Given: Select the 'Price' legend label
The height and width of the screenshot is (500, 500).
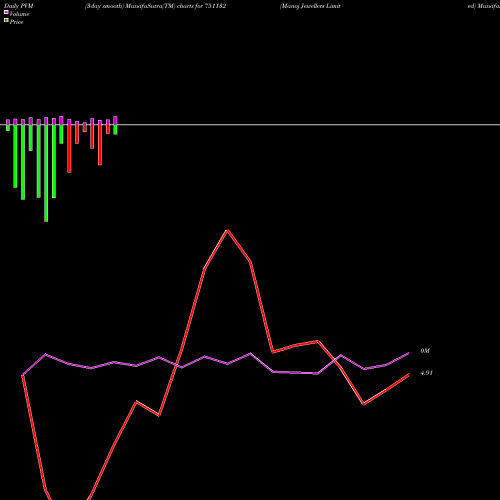Looking at the screenshot, I should [16, 22].
